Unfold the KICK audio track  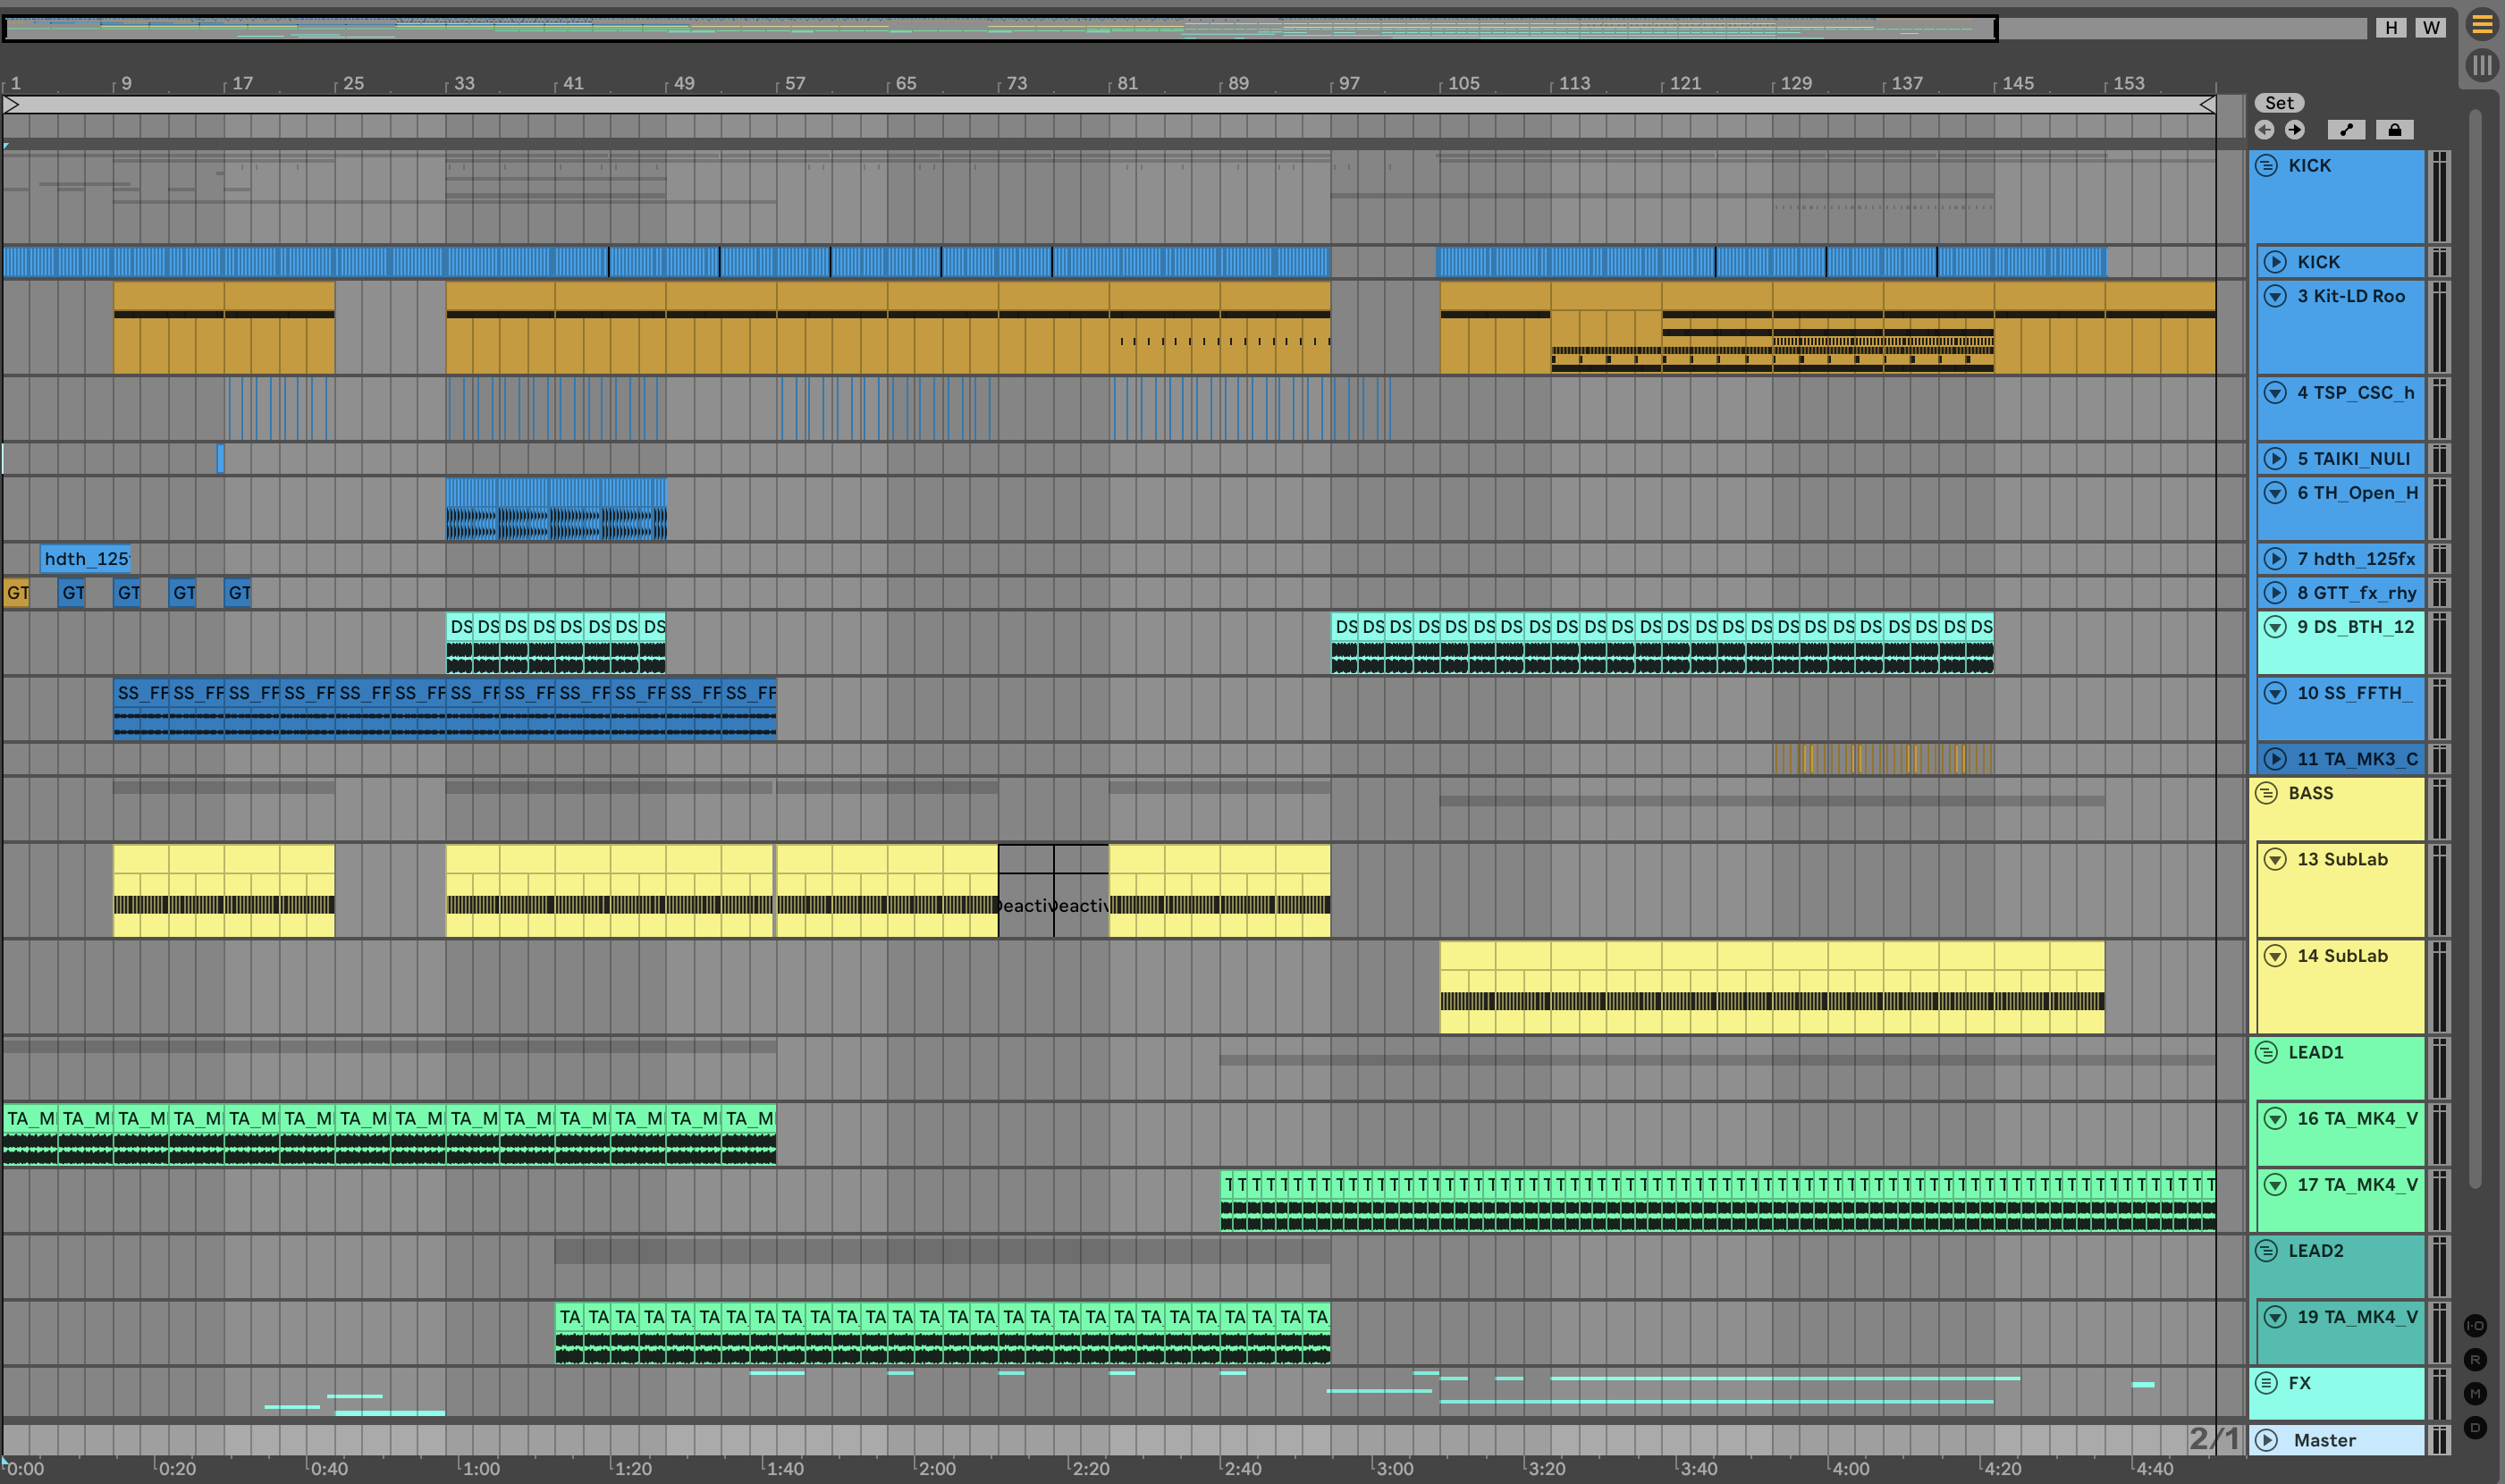point(2275,262)
